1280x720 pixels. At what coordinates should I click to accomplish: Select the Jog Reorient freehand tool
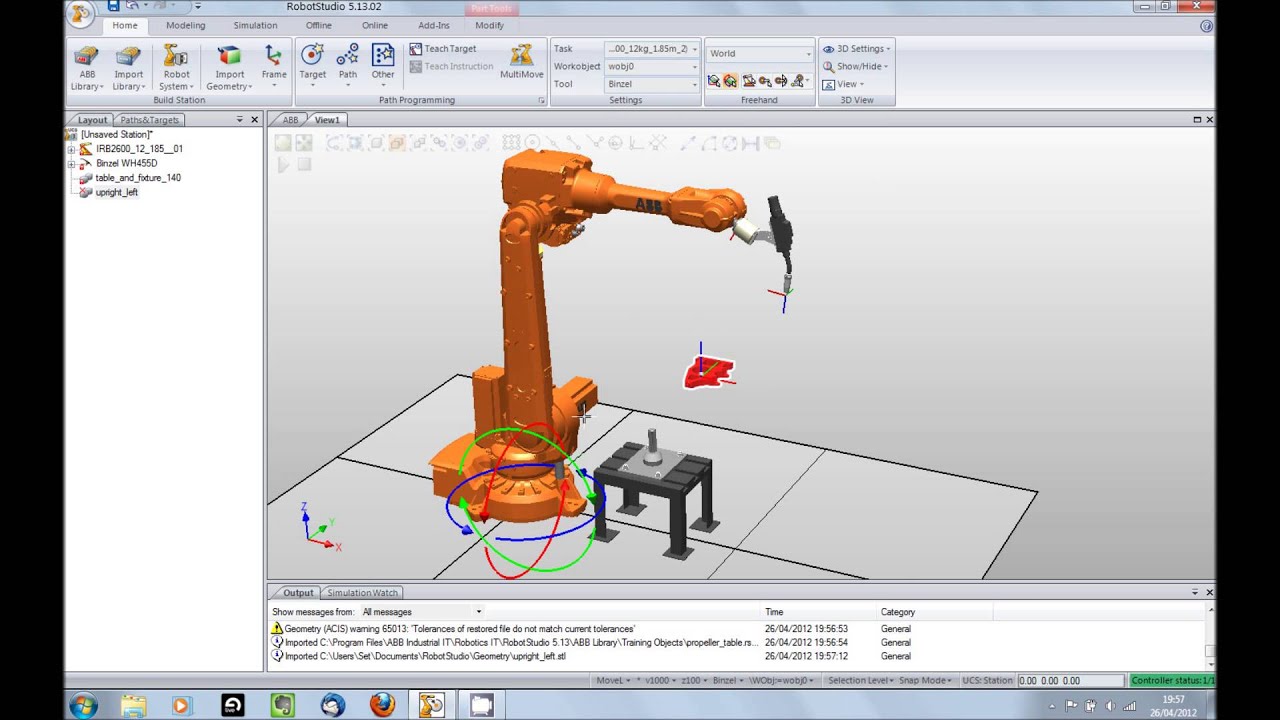coord(781,80)
